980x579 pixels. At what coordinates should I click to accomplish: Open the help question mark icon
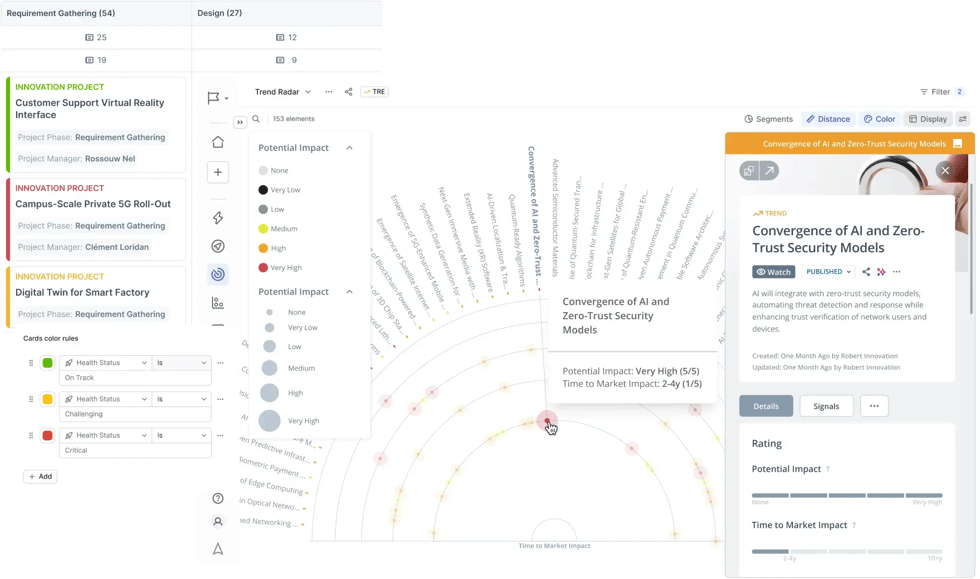[x=217, y=498]
